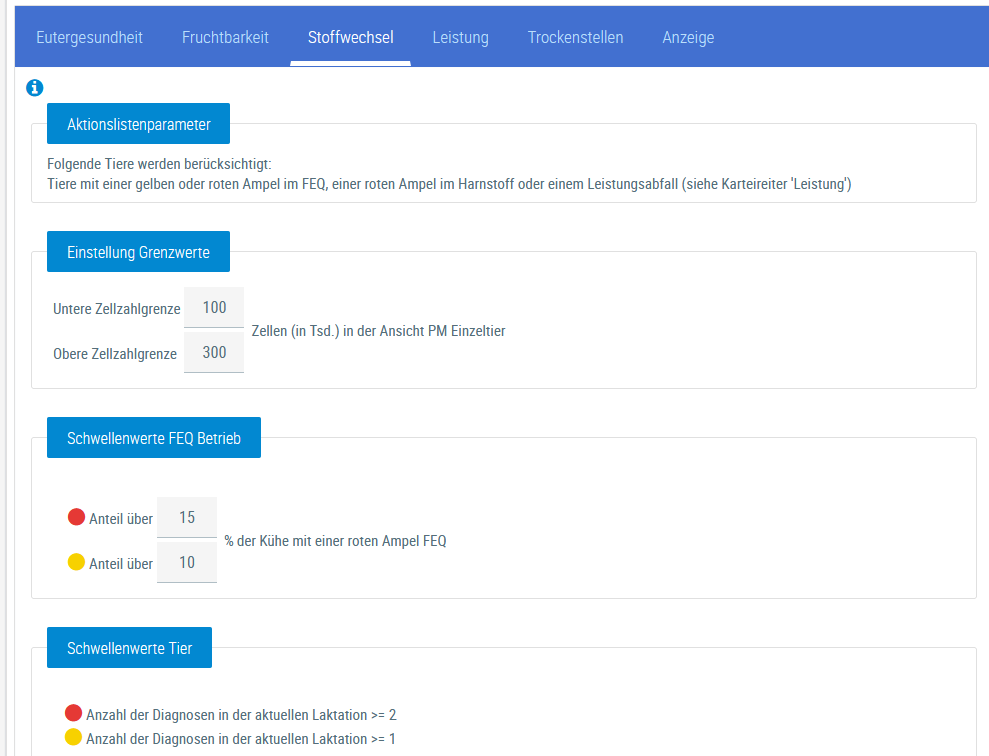The image size is (989, 756).
Task: Click yellow indicator for Diagnosen >= 1
Action: tap(73, 738)
